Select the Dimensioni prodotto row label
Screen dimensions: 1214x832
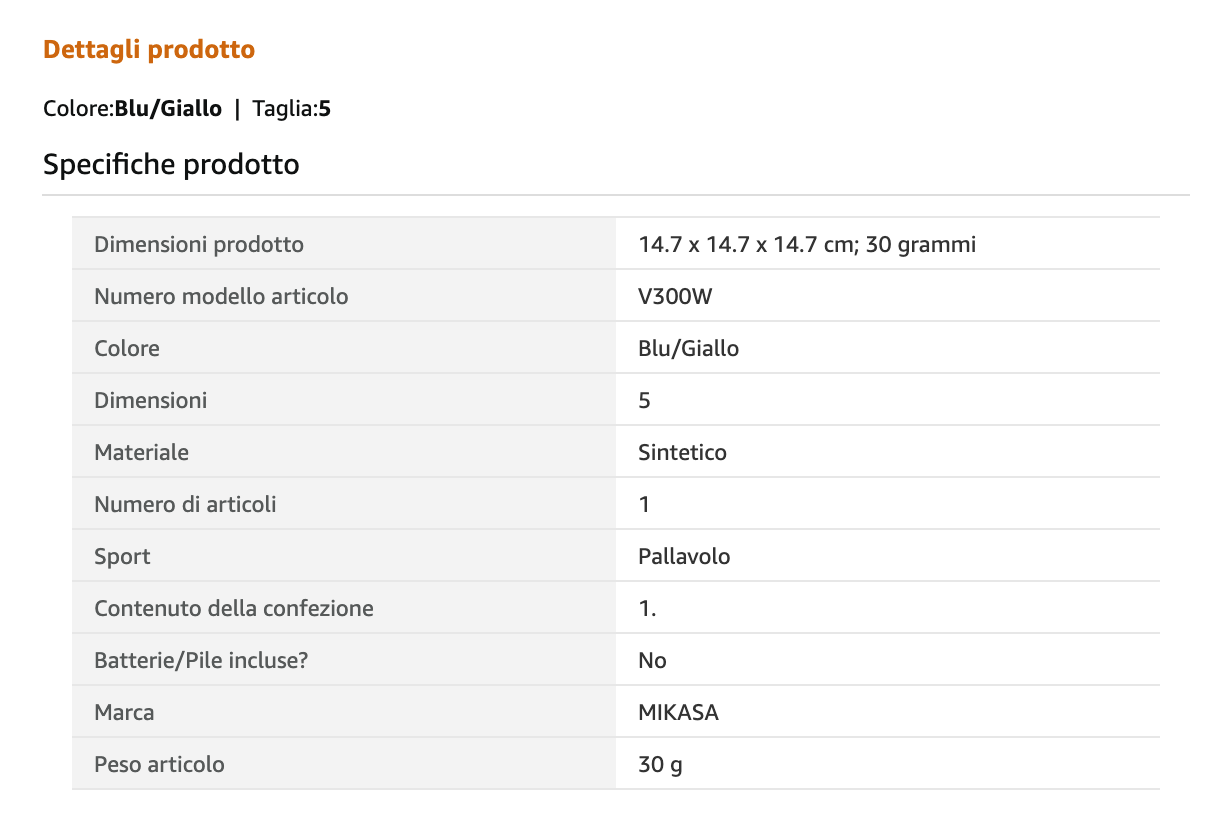click(199, 244)
